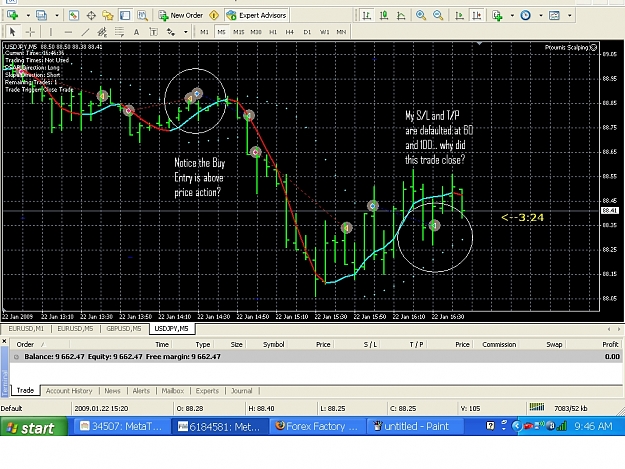Image resolution: width=625 pixels, height=469 pixels.
Task: Switch chart to H4 timeframe
Action: [x=290, y=32]
